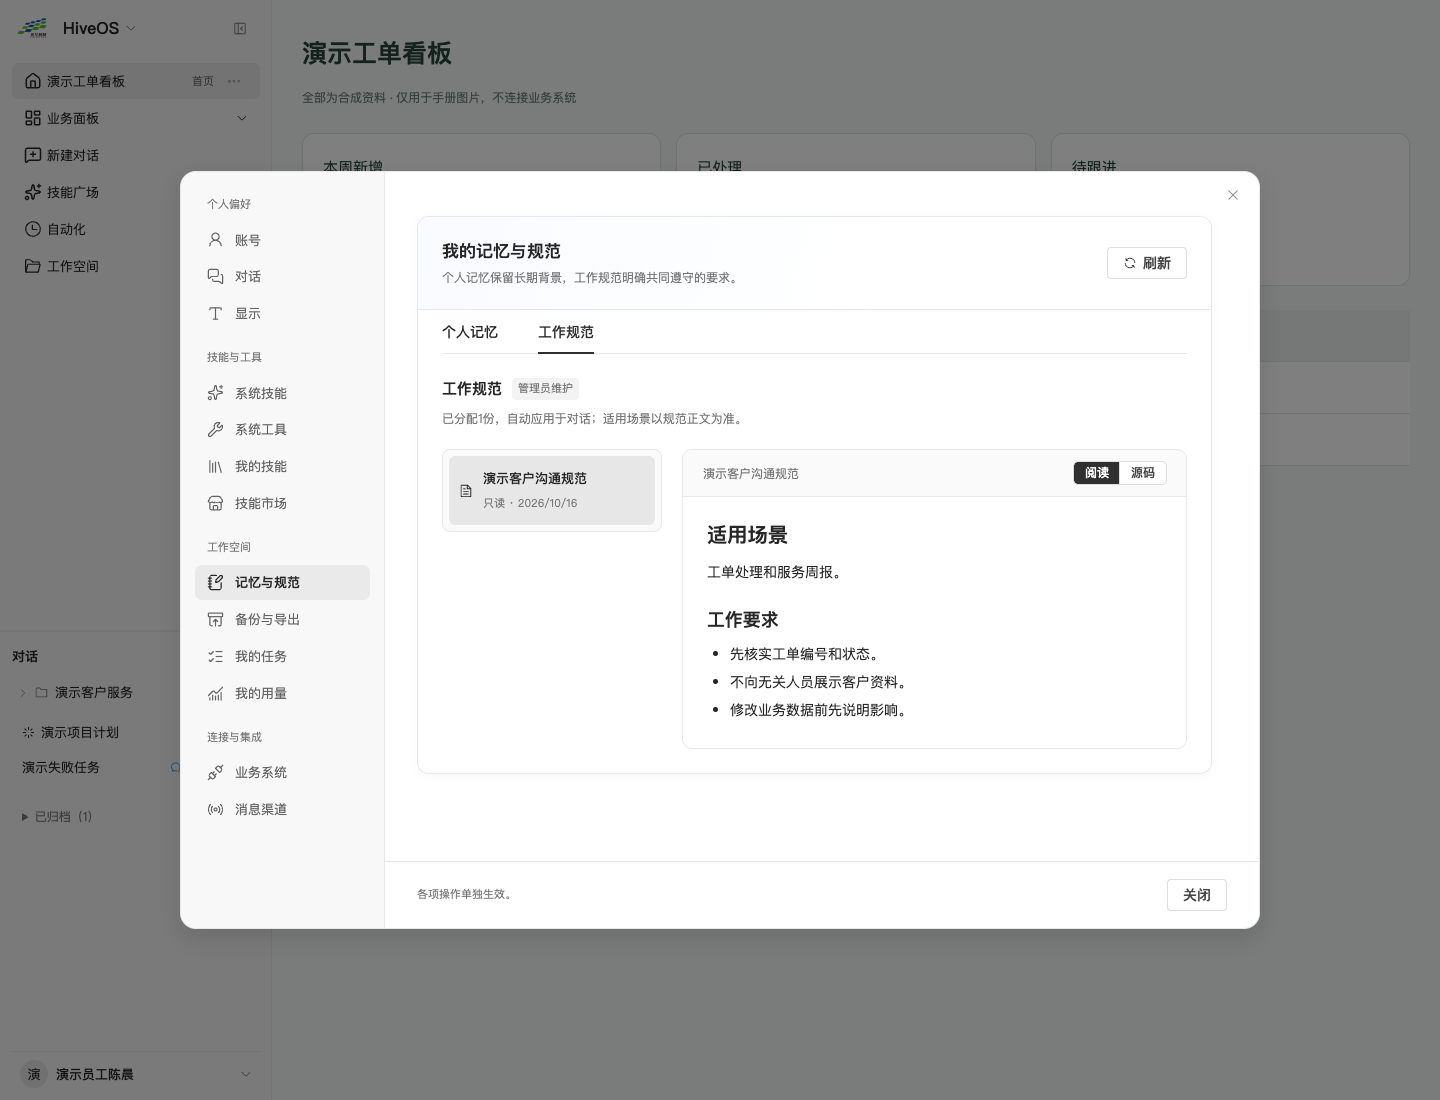Click text 不向无关人员展示客户资料。
1440x1100 pixels.
pyautogui.click(x=819, y=682)
